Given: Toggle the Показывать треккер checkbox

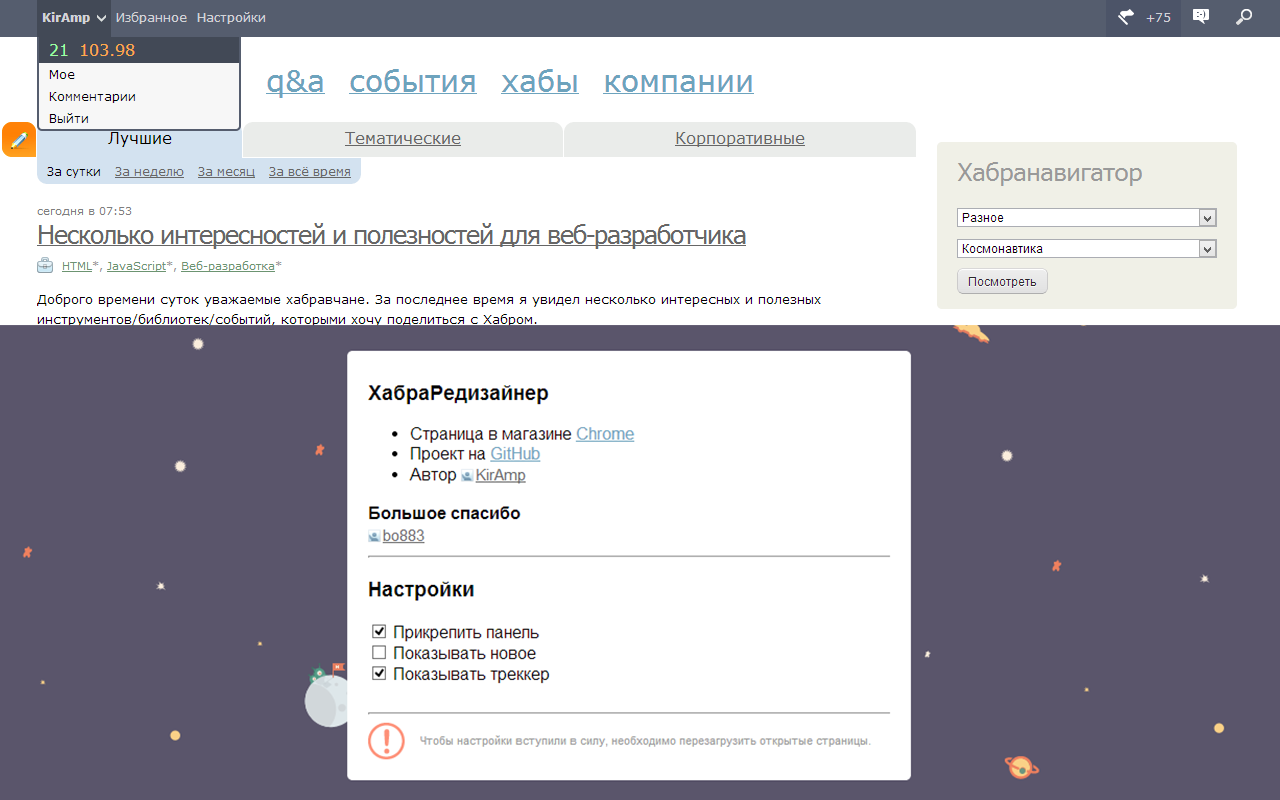Looking at the screenshot, I should coord(379,674).
